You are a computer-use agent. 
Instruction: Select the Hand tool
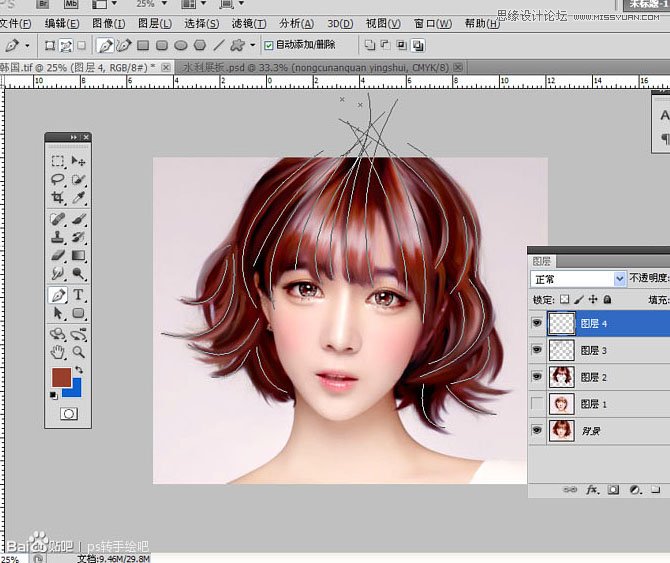(x=58, y=352)
